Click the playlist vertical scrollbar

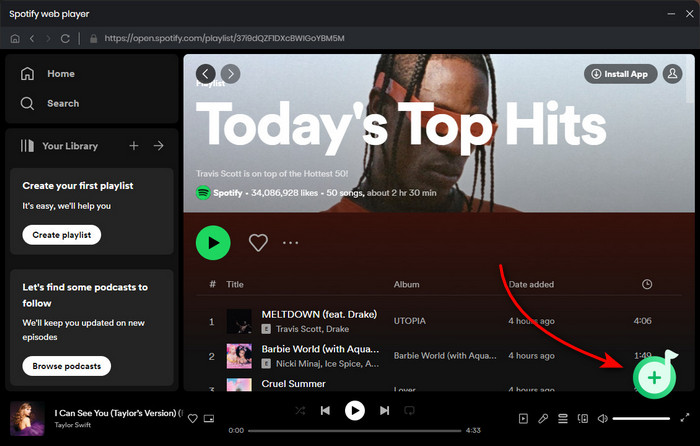tap(690, 79)
